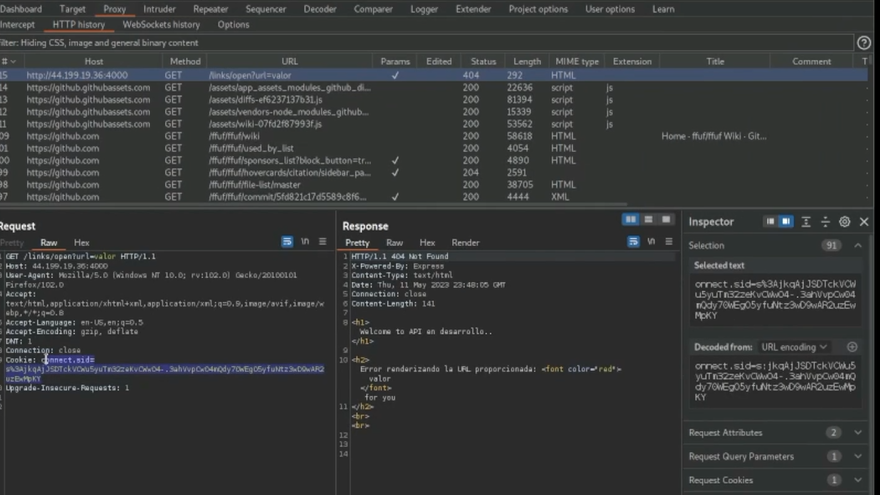This screenshot has height=495, width=880.
Task: Switch to tabbed request/response layout
Action: [x=666, y=219]
